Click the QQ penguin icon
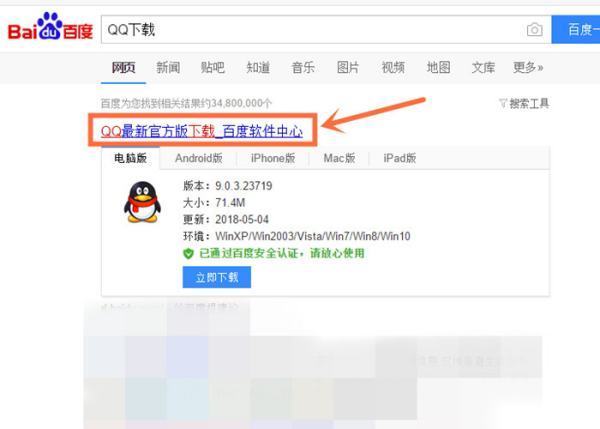The height and width of the screenshot is (429, 600). tap(142, 202)
